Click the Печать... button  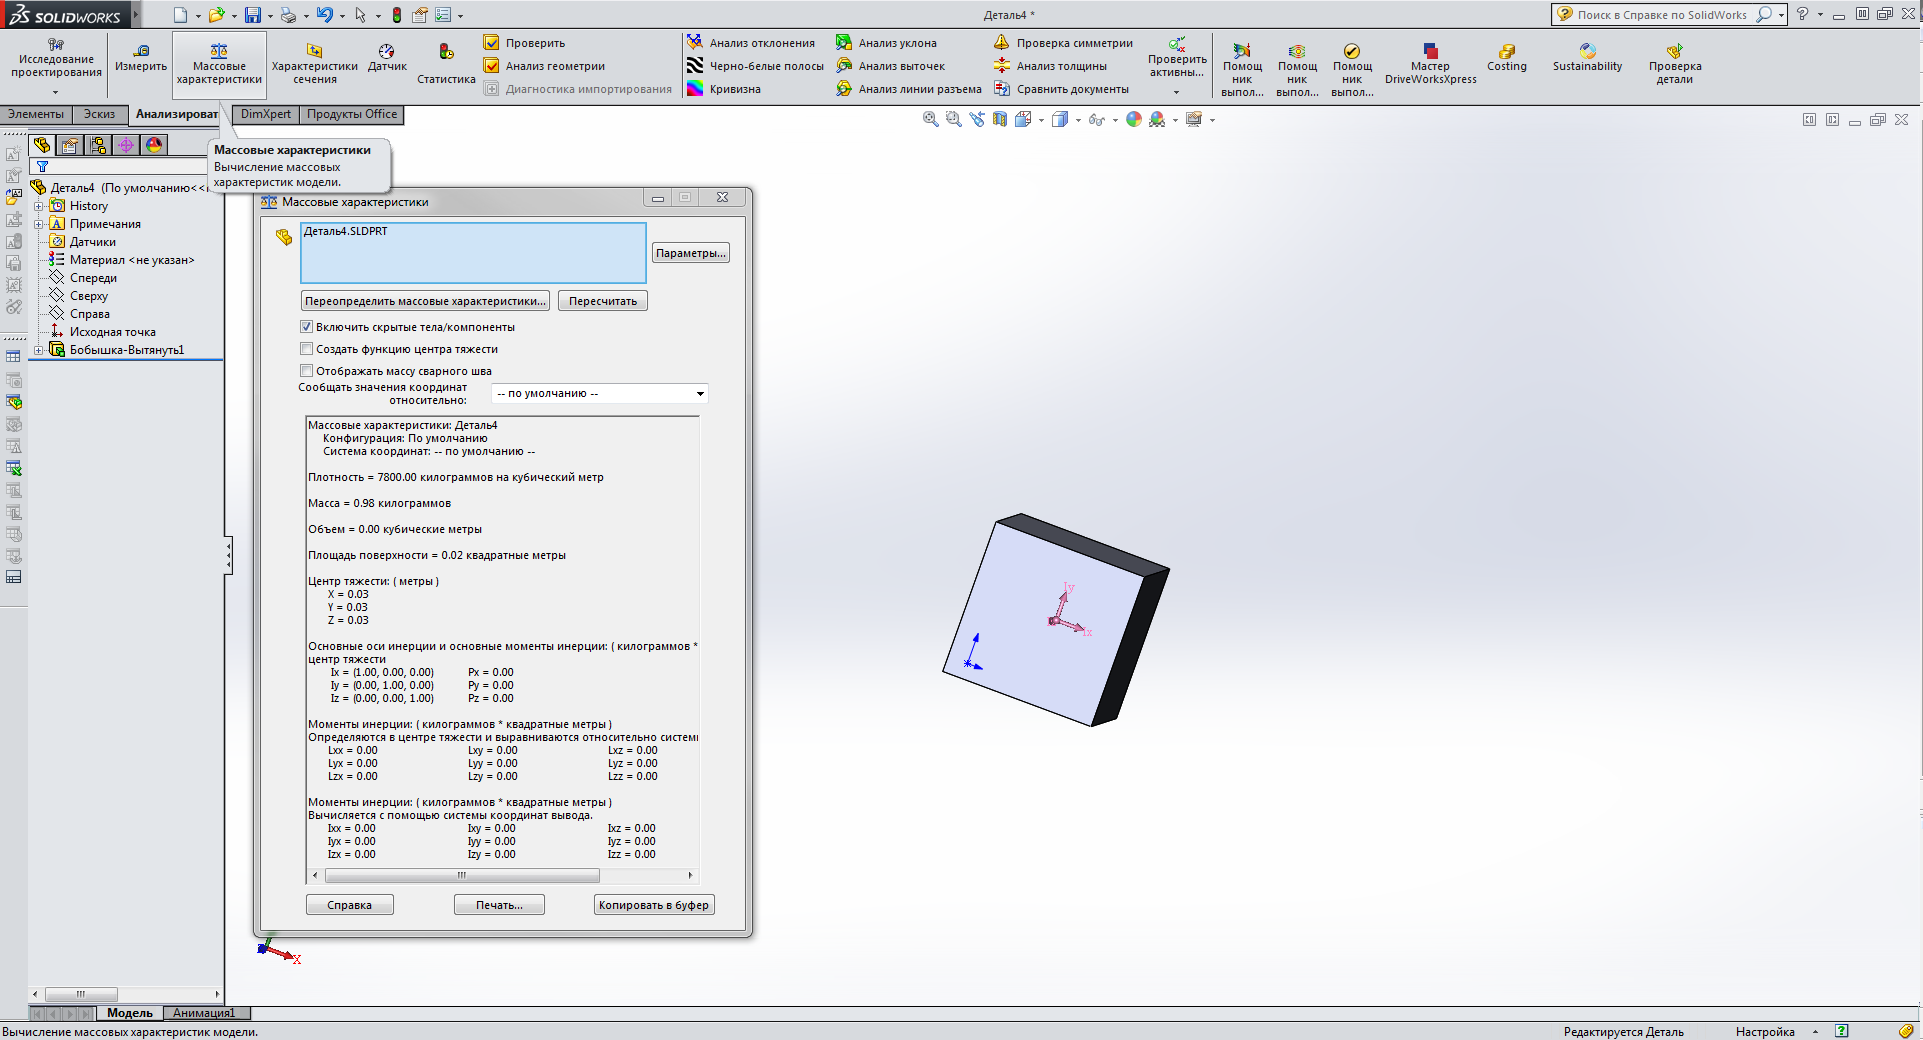[499, 905]
